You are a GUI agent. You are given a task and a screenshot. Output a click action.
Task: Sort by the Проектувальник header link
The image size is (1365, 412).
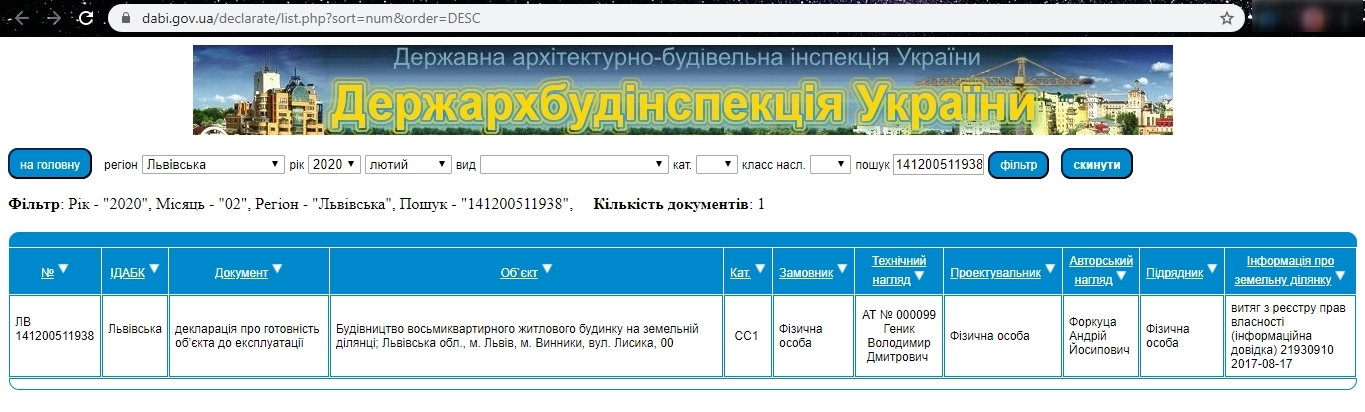point(996,272)
